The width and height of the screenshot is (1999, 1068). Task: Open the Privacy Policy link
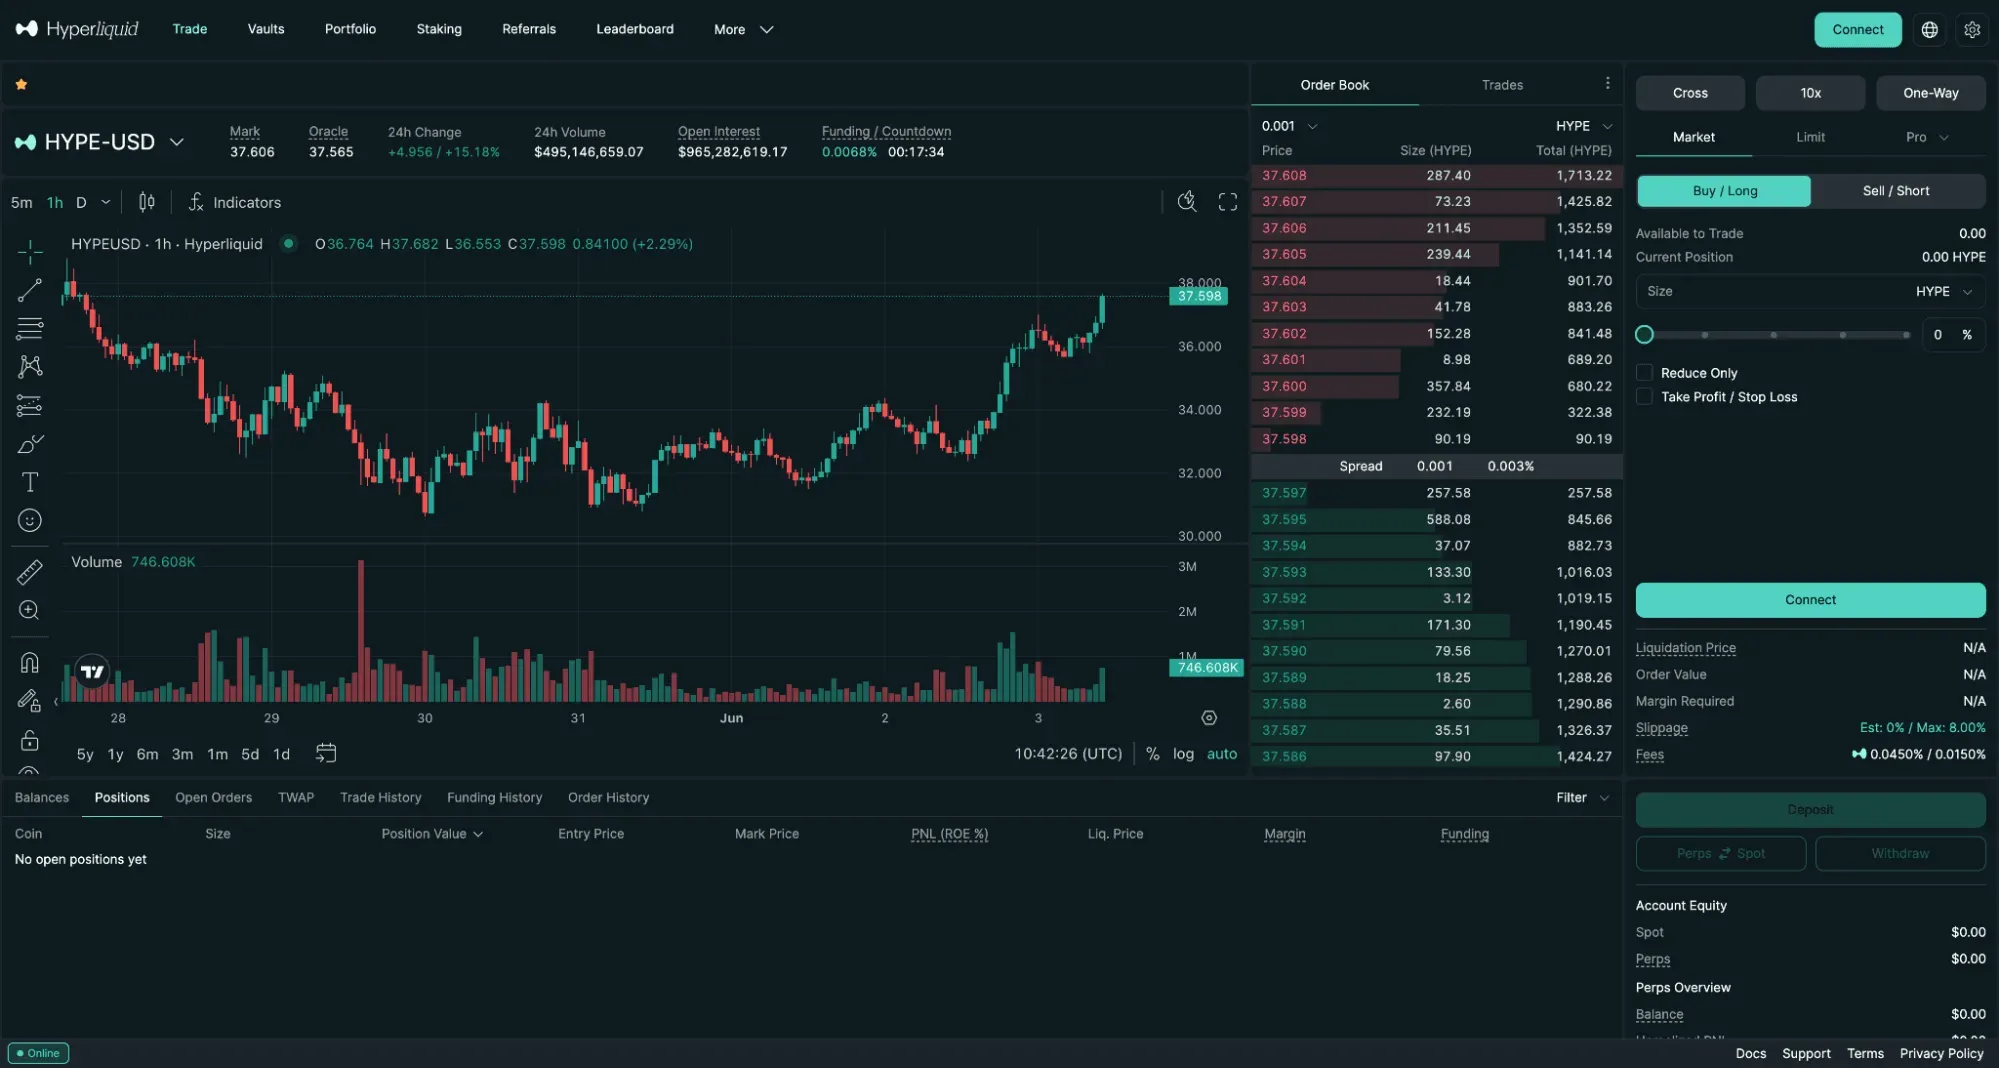tap(1941, 1054)
